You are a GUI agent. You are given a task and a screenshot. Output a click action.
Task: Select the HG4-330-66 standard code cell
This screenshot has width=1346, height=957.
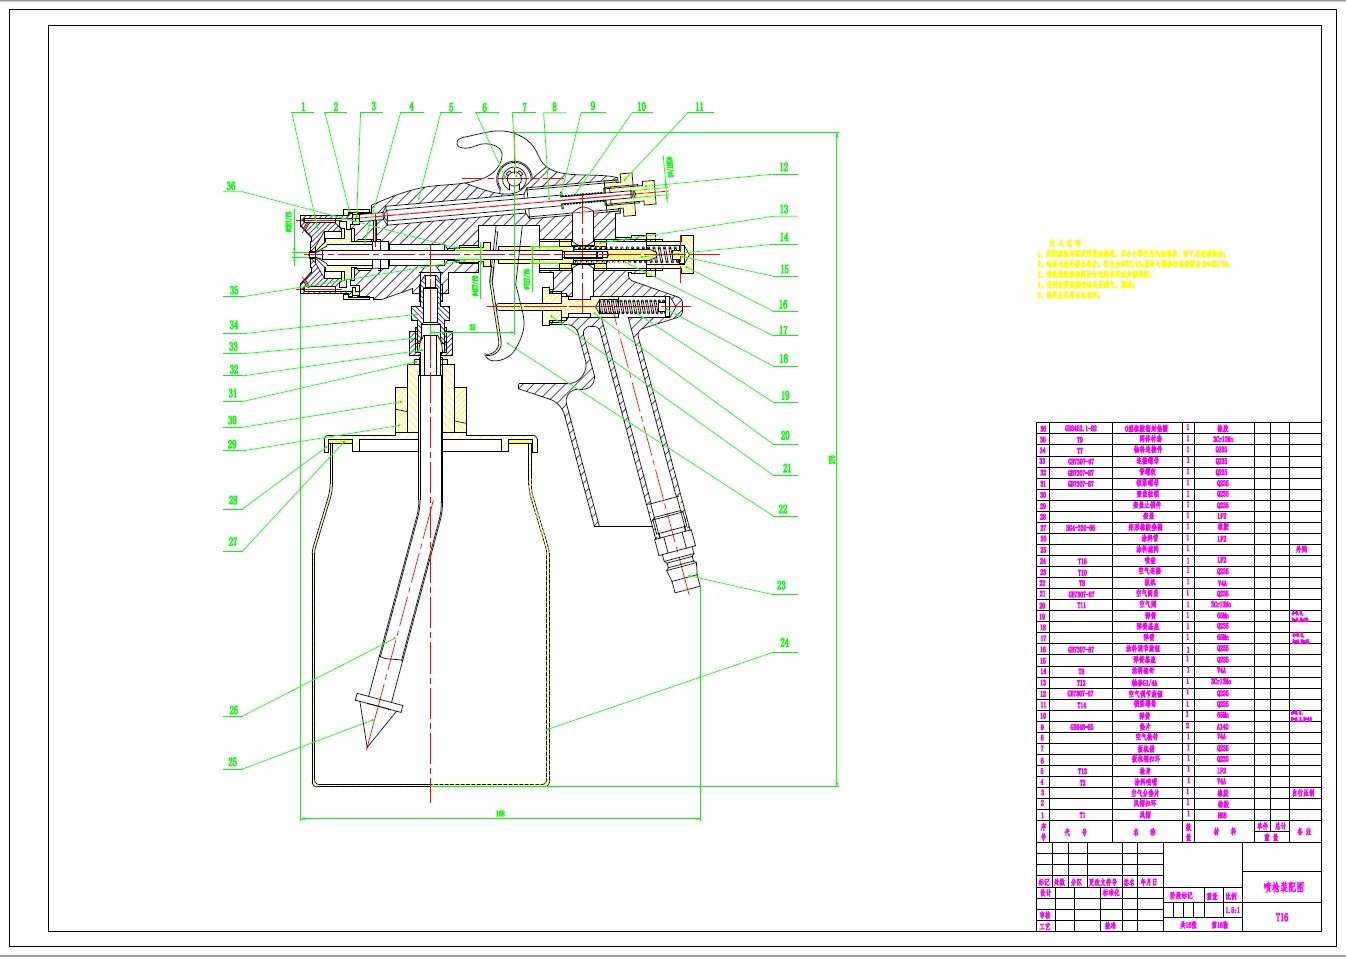(1080, 527)
